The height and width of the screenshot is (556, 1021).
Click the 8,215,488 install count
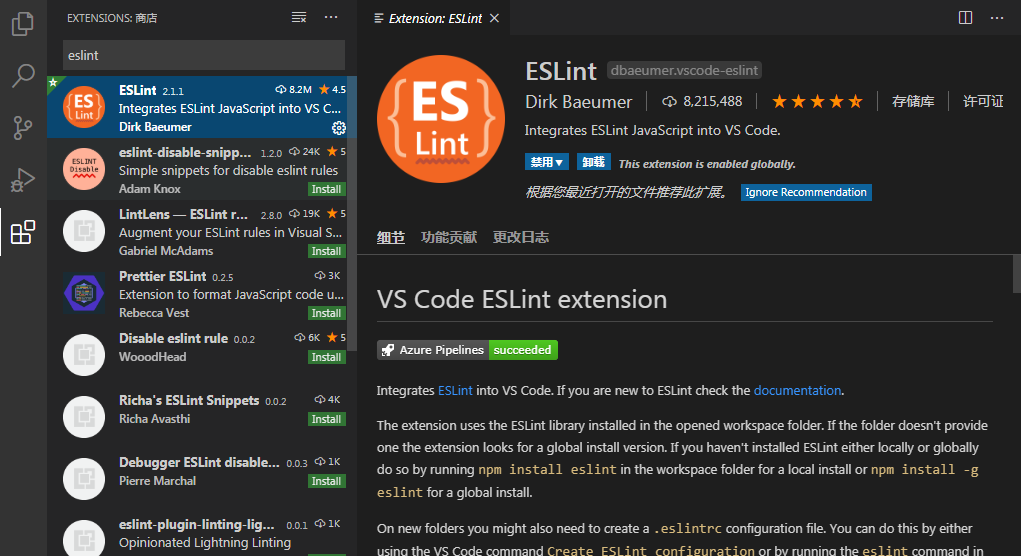[x=703, y=101]
